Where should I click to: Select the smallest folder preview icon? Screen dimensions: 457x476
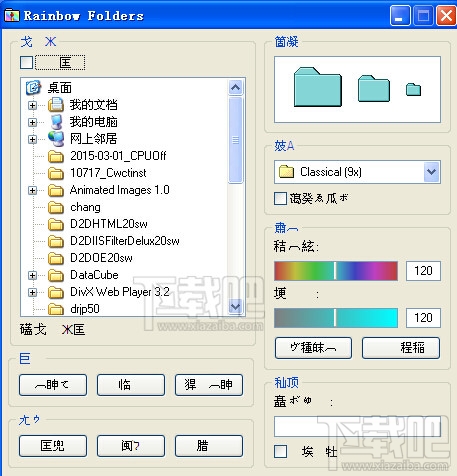click(x=413, y=89)
